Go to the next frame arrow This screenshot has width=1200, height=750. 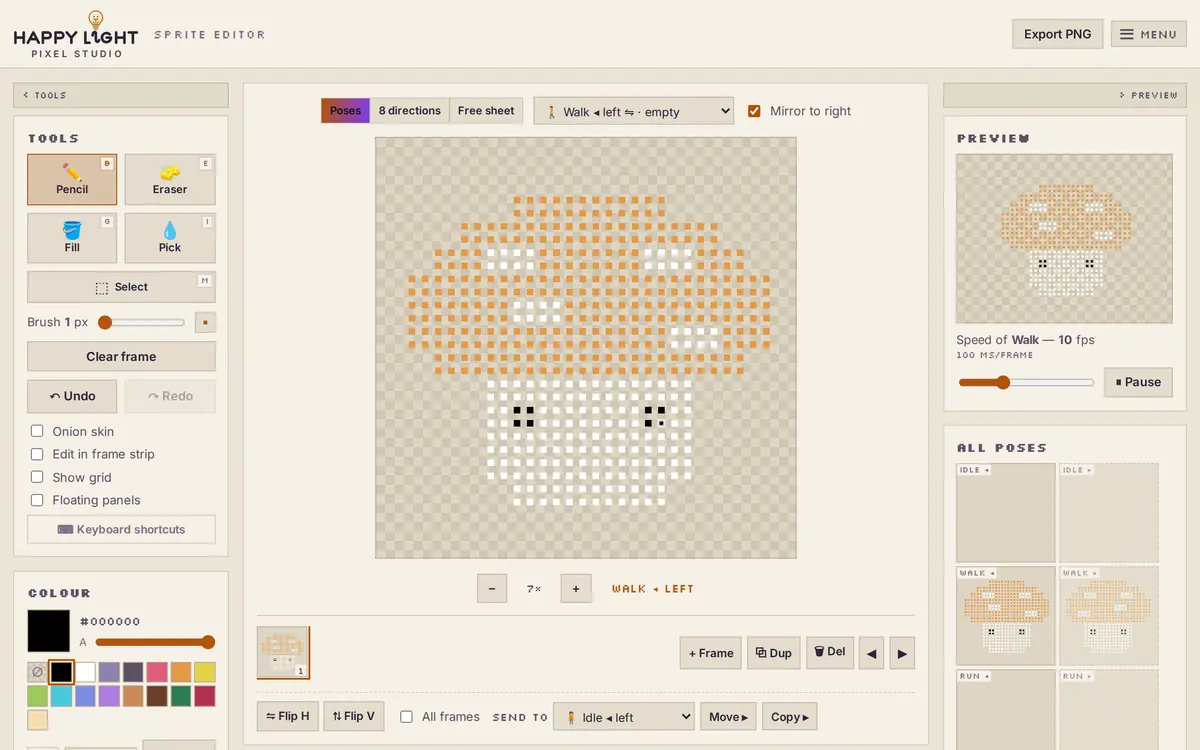pos(902,653)
